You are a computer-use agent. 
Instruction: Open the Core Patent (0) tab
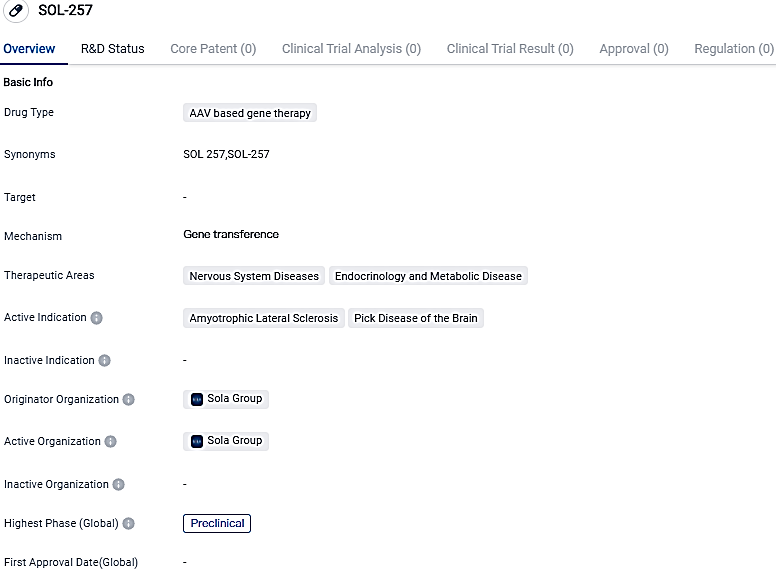[213, 48]
